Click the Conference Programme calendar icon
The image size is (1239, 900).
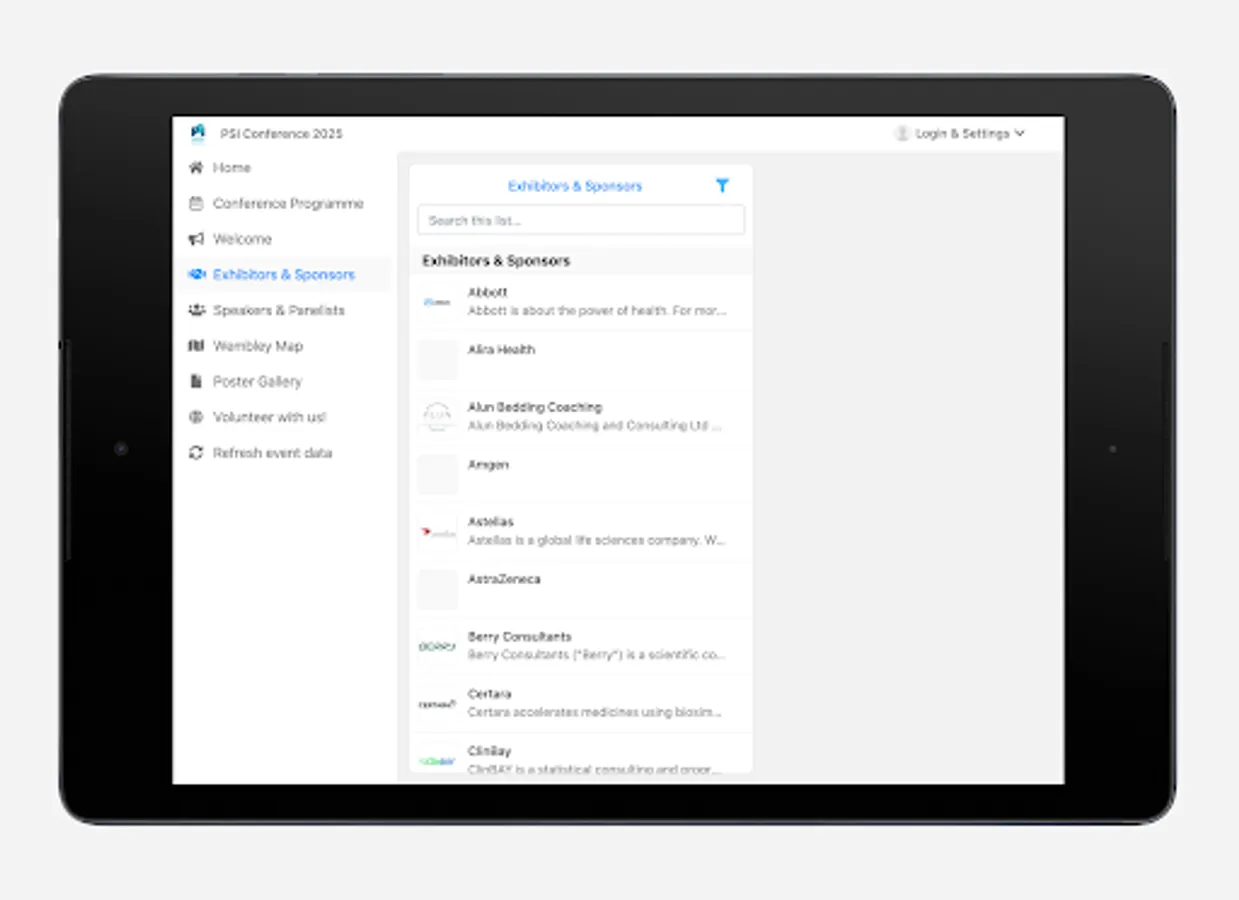[196, 203]
